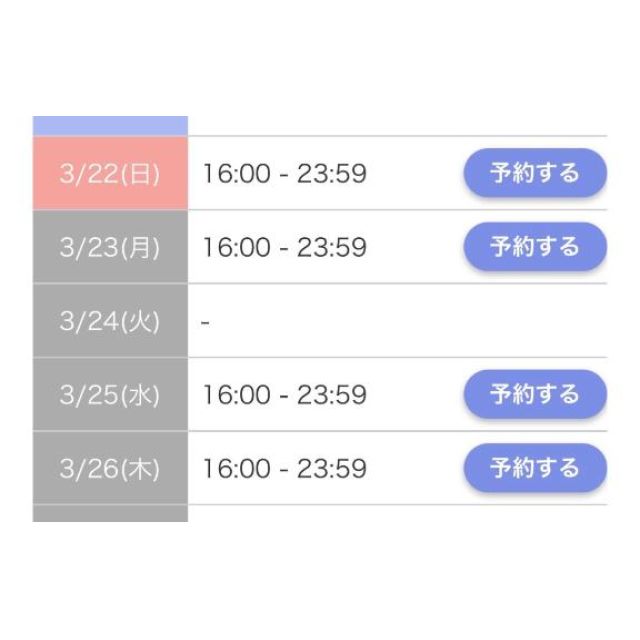The width and height of the screenshot is (640, 640).
Task: Click the 16:00 start time for 3/22
Action: (x=236, y=174)
